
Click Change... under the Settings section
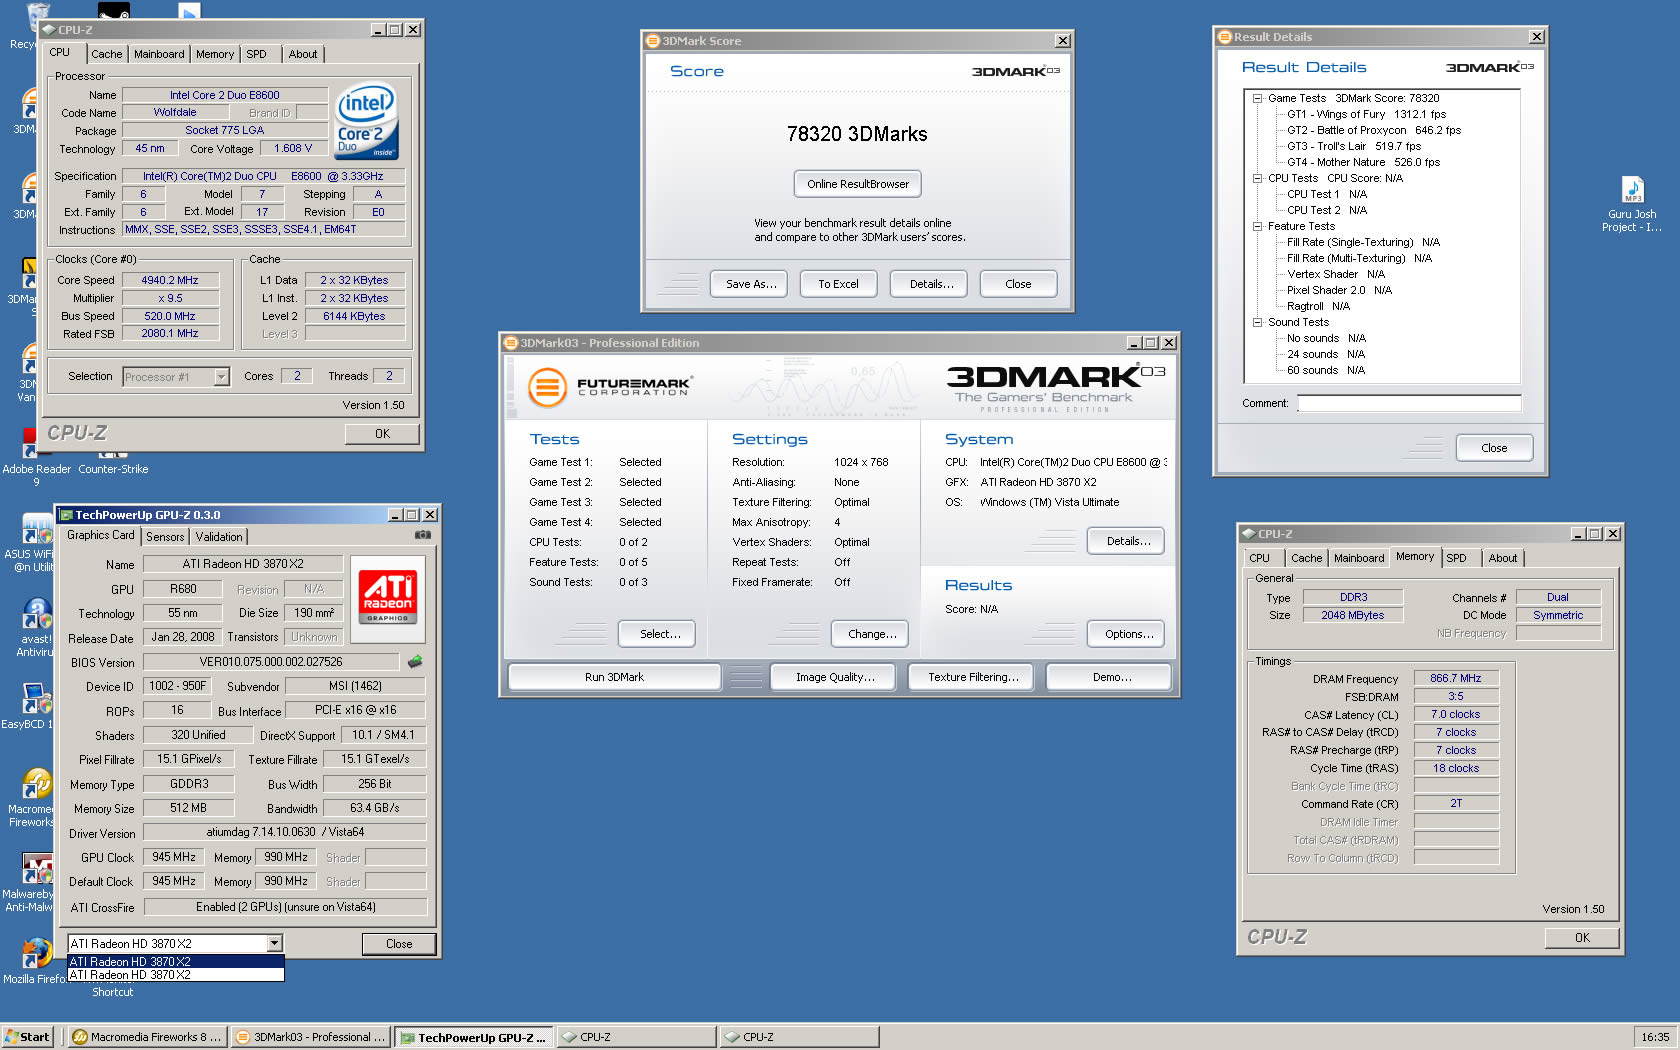click(871, 634)
